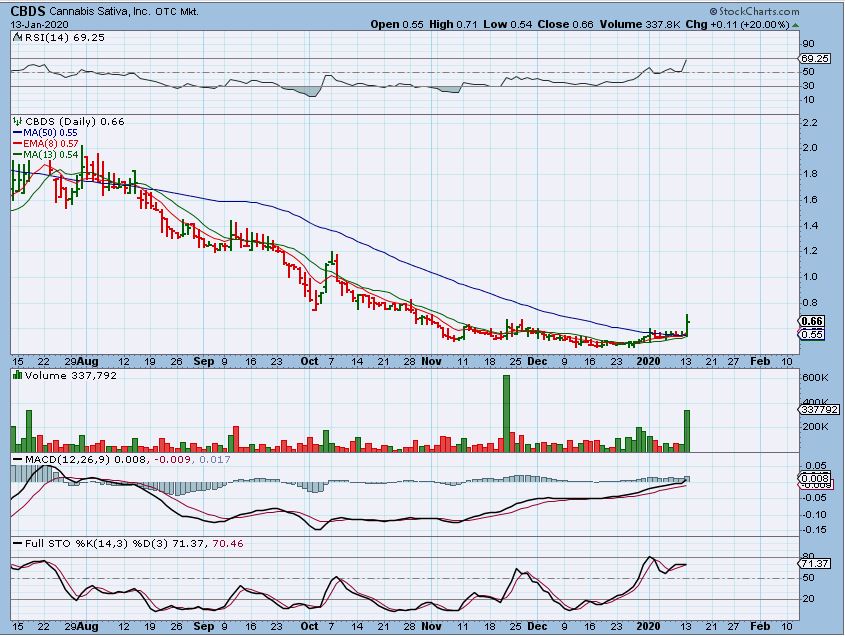Click the CBDS (Daily) bar-chart legend icon
The width and height of the screenshot is (845, 637).
pos(18,122)
